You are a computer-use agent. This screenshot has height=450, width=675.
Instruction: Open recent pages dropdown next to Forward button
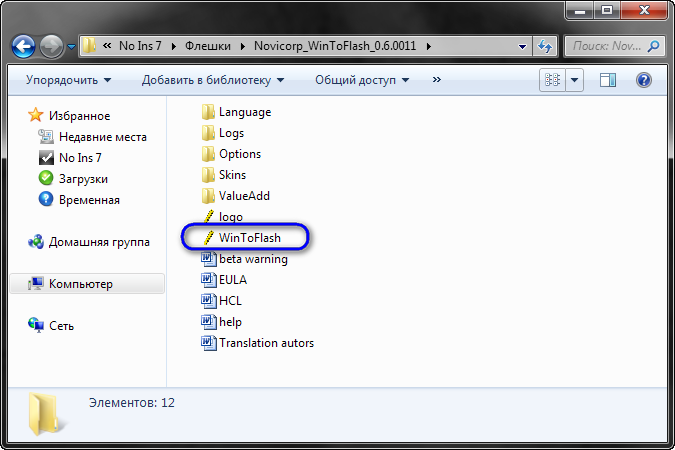click(72, 46)
